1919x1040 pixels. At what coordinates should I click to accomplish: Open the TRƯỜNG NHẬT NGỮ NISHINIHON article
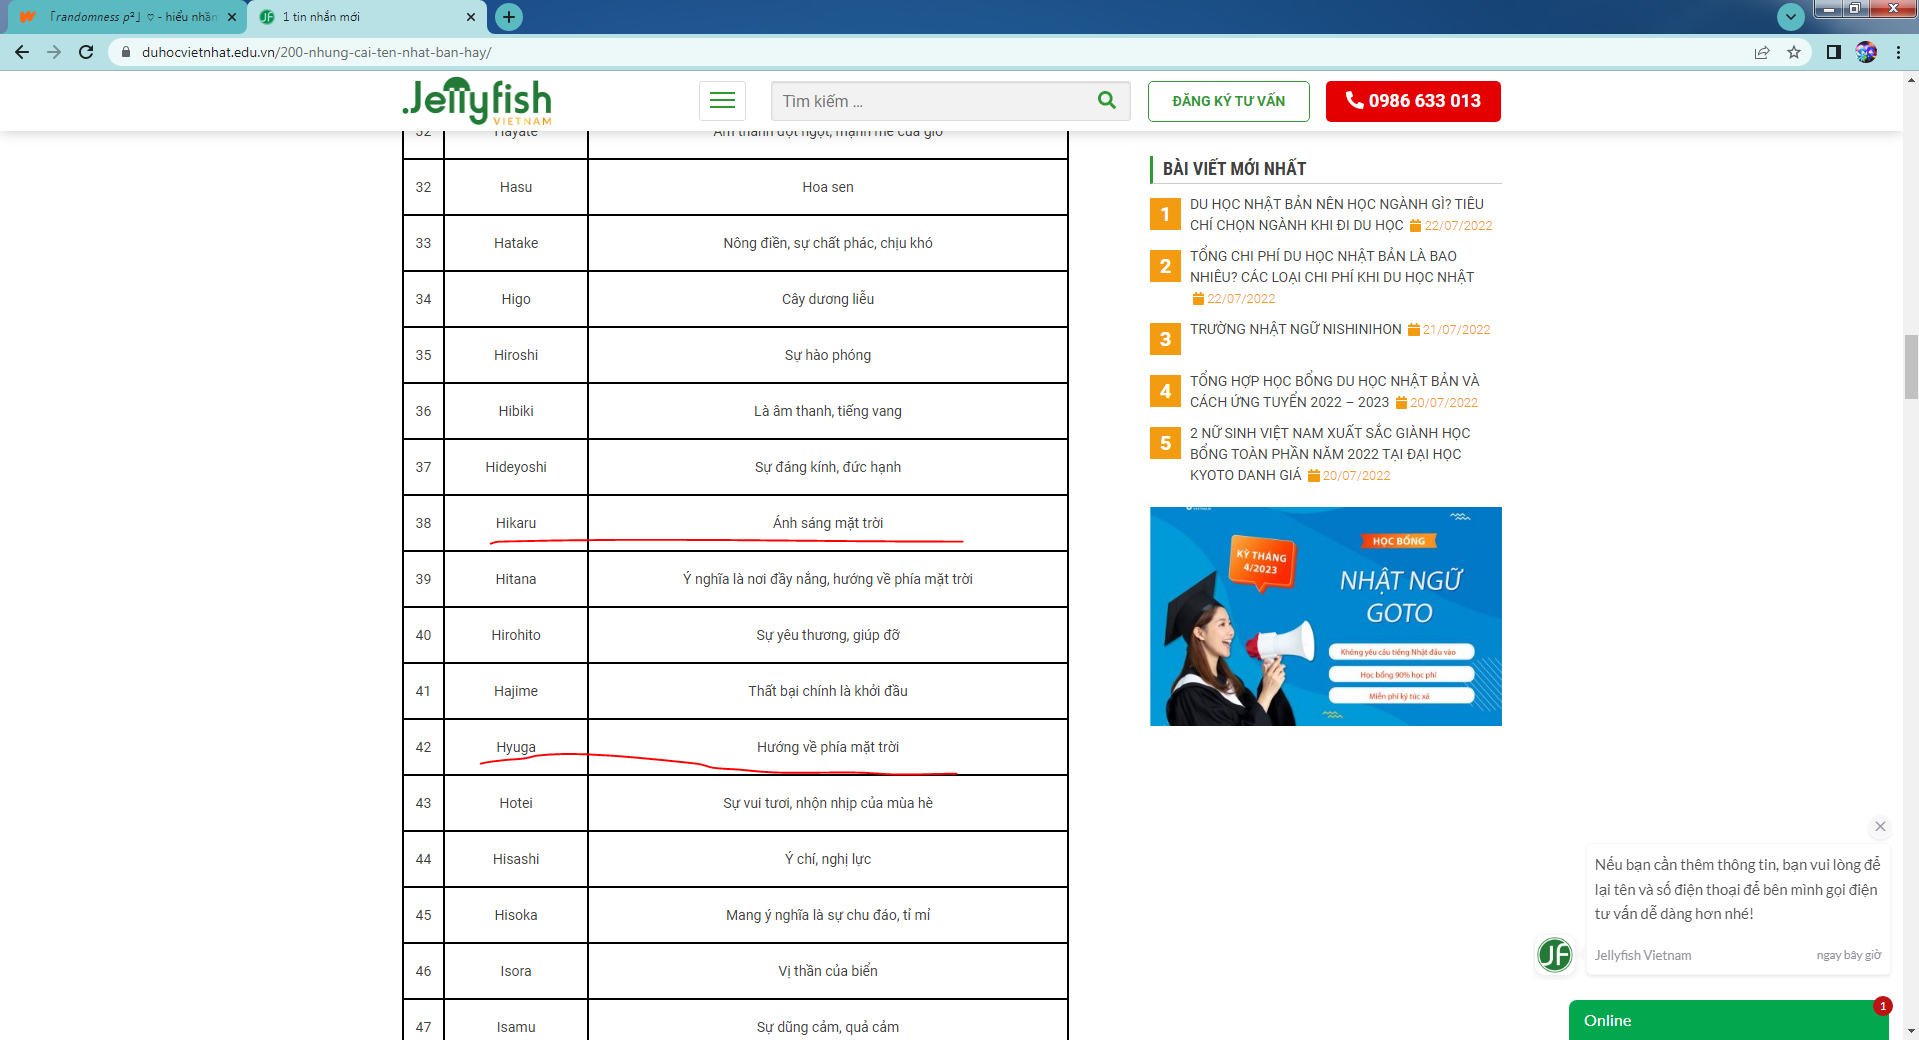pos(1295,329)
